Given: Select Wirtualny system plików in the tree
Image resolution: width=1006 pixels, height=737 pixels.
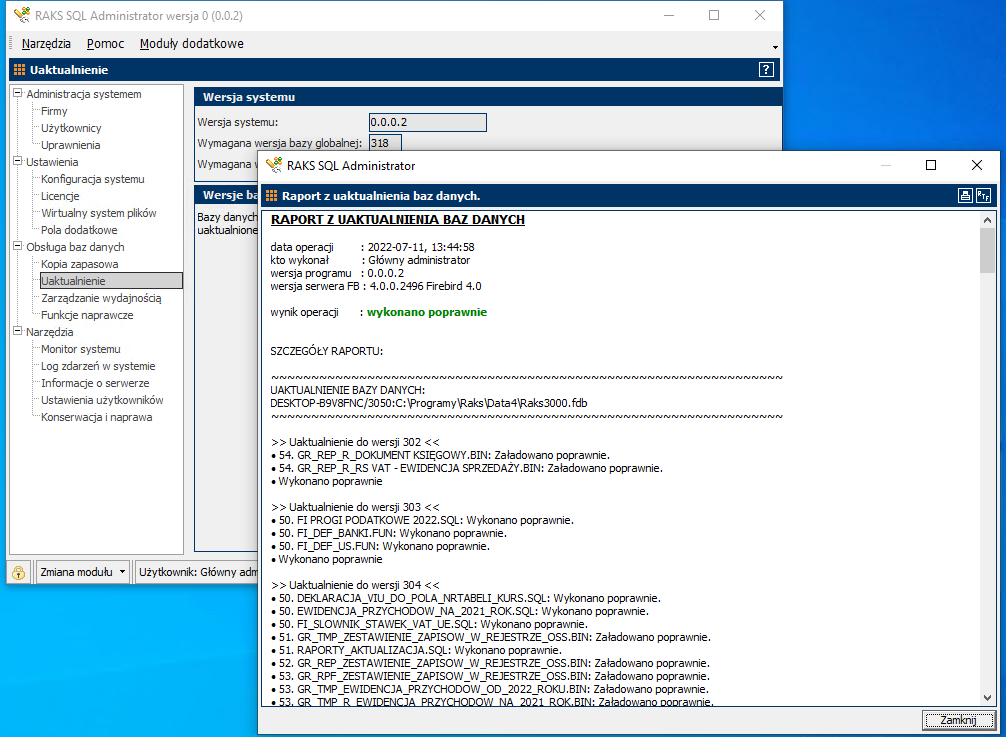Looking at the screenshot, I should [99, 213].
